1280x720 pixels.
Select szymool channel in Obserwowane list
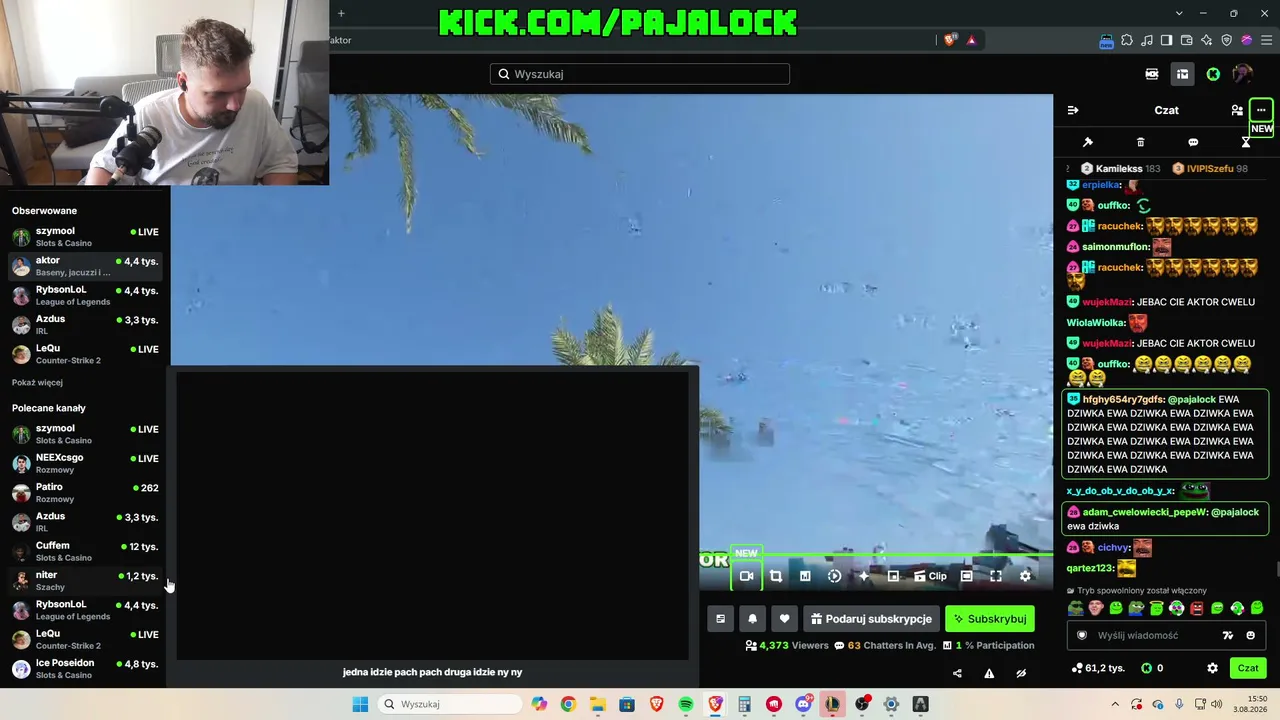[x=85, y=237]
